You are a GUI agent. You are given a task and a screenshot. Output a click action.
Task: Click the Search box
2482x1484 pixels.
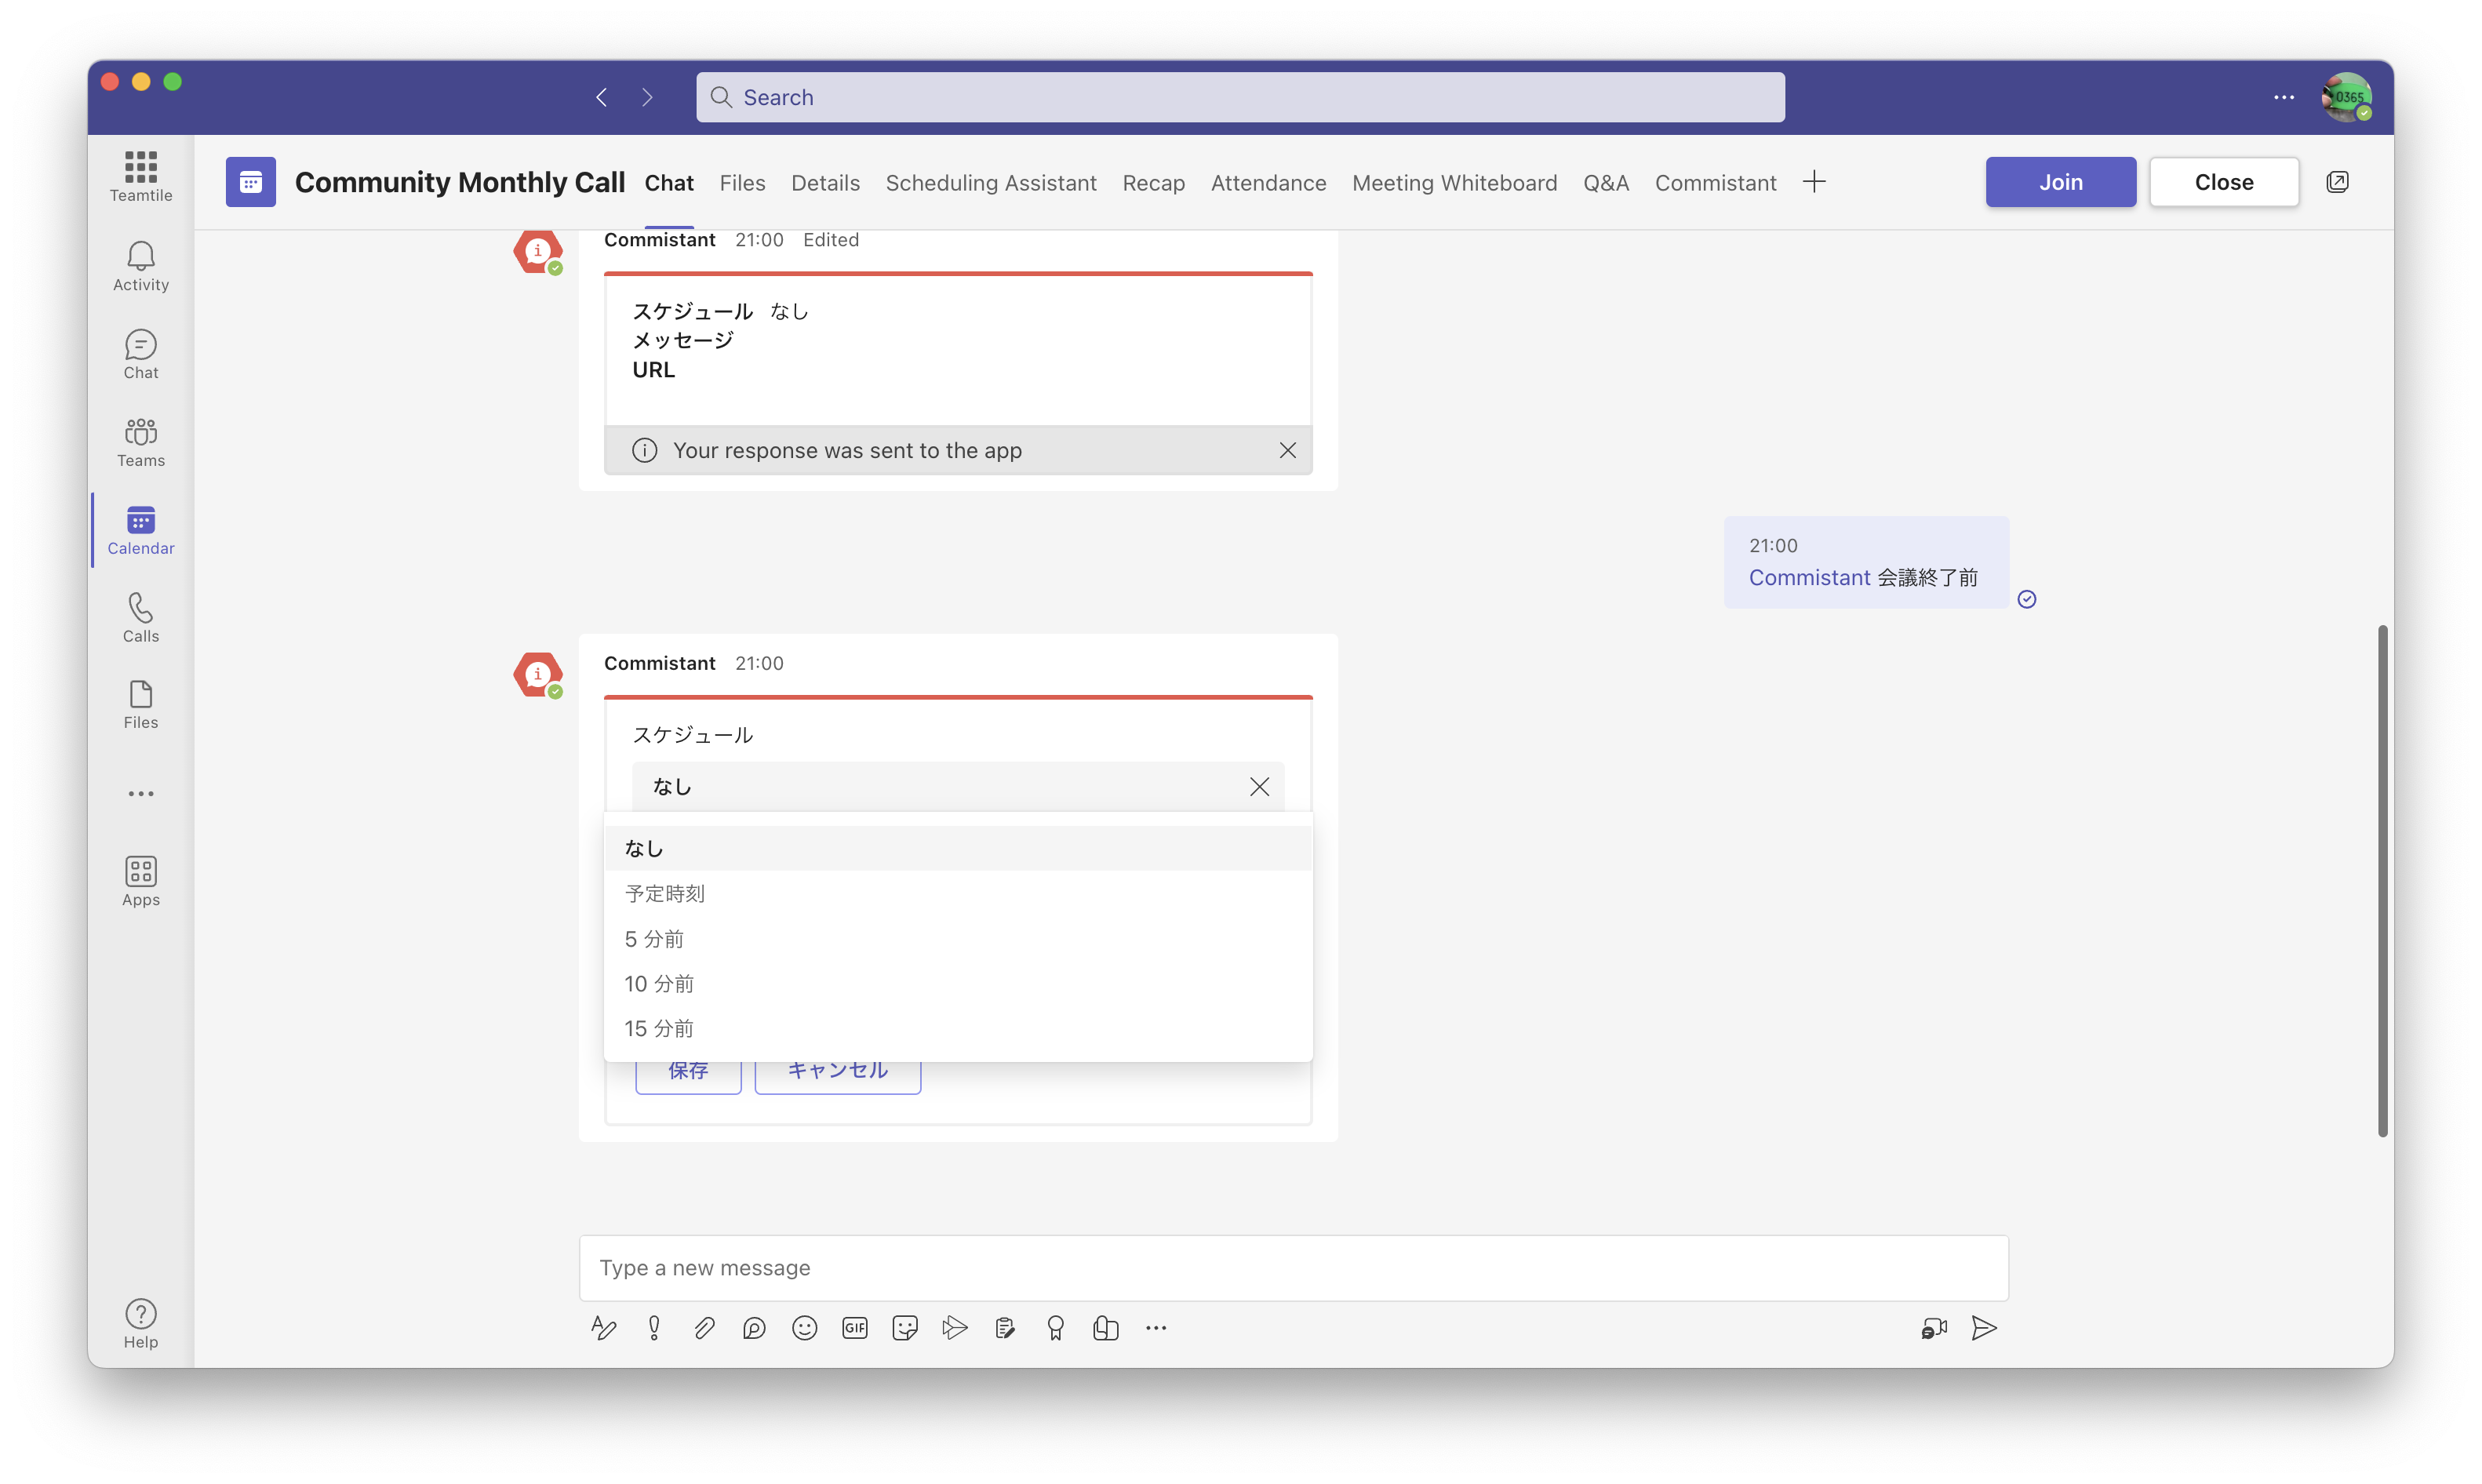click(x=1240, y=97)
